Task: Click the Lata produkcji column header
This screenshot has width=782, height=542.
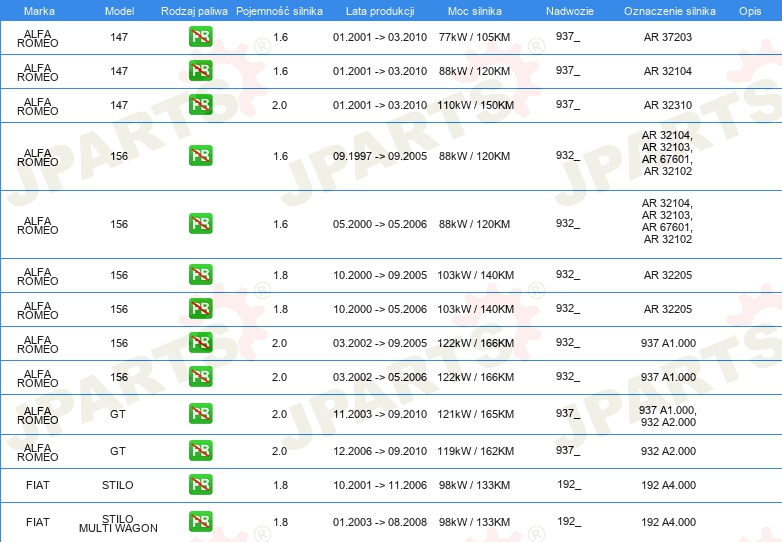Action: pos(380,11)
